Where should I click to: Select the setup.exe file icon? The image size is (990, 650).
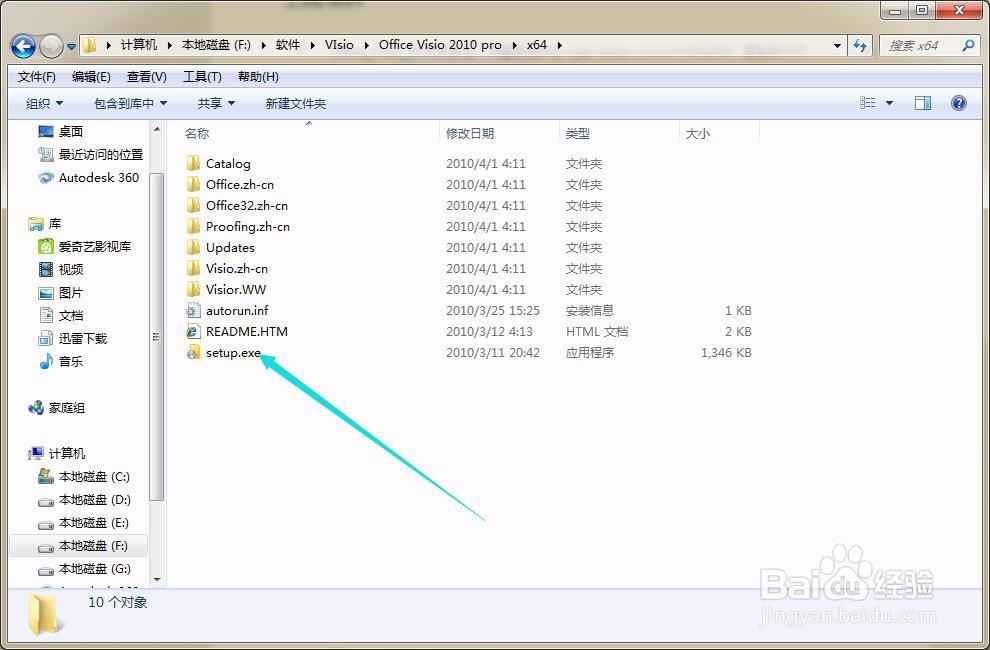[193, 352]
